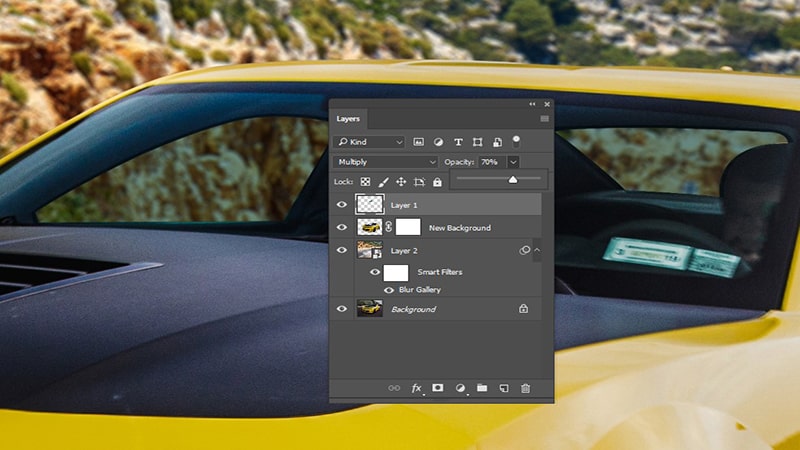Hide New Background layer eye

342,228
